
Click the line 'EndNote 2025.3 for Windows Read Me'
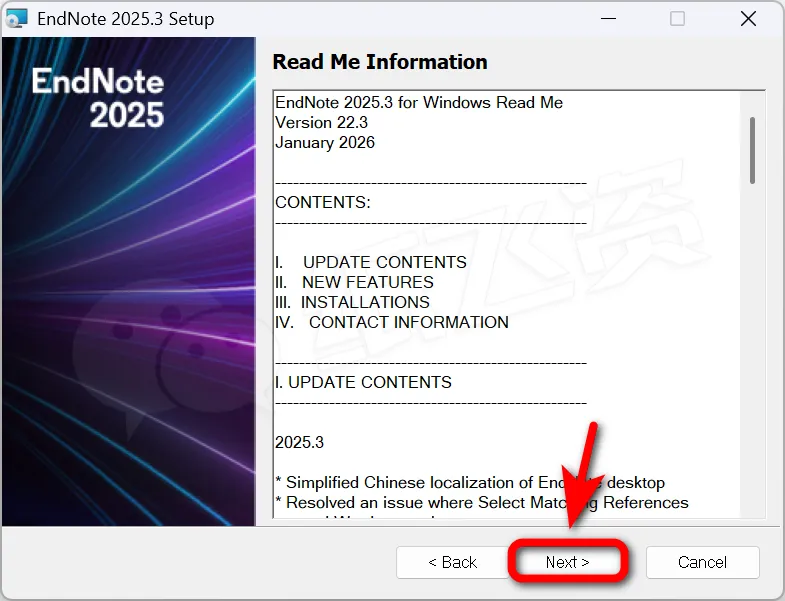[419, 102]
